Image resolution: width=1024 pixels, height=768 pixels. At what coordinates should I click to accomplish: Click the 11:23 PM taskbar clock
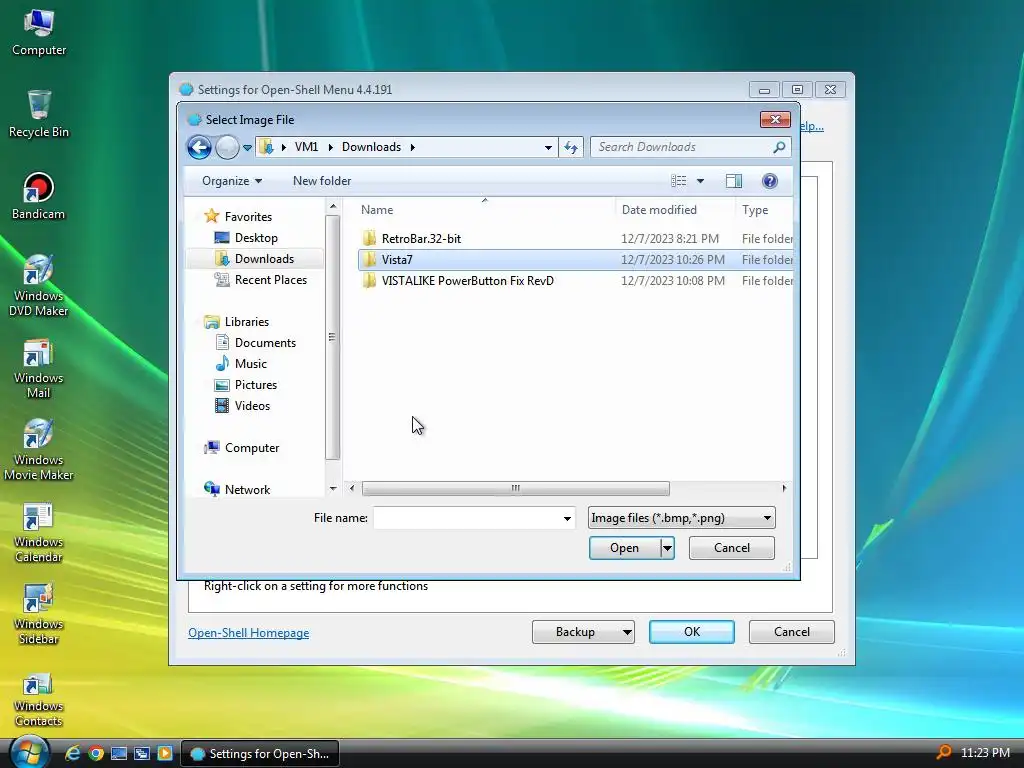985,753
